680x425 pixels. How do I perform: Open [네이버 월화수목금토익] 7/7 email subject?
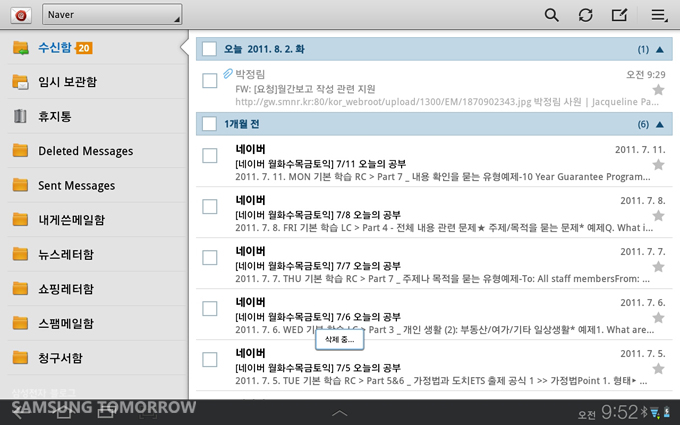(318, 266)
